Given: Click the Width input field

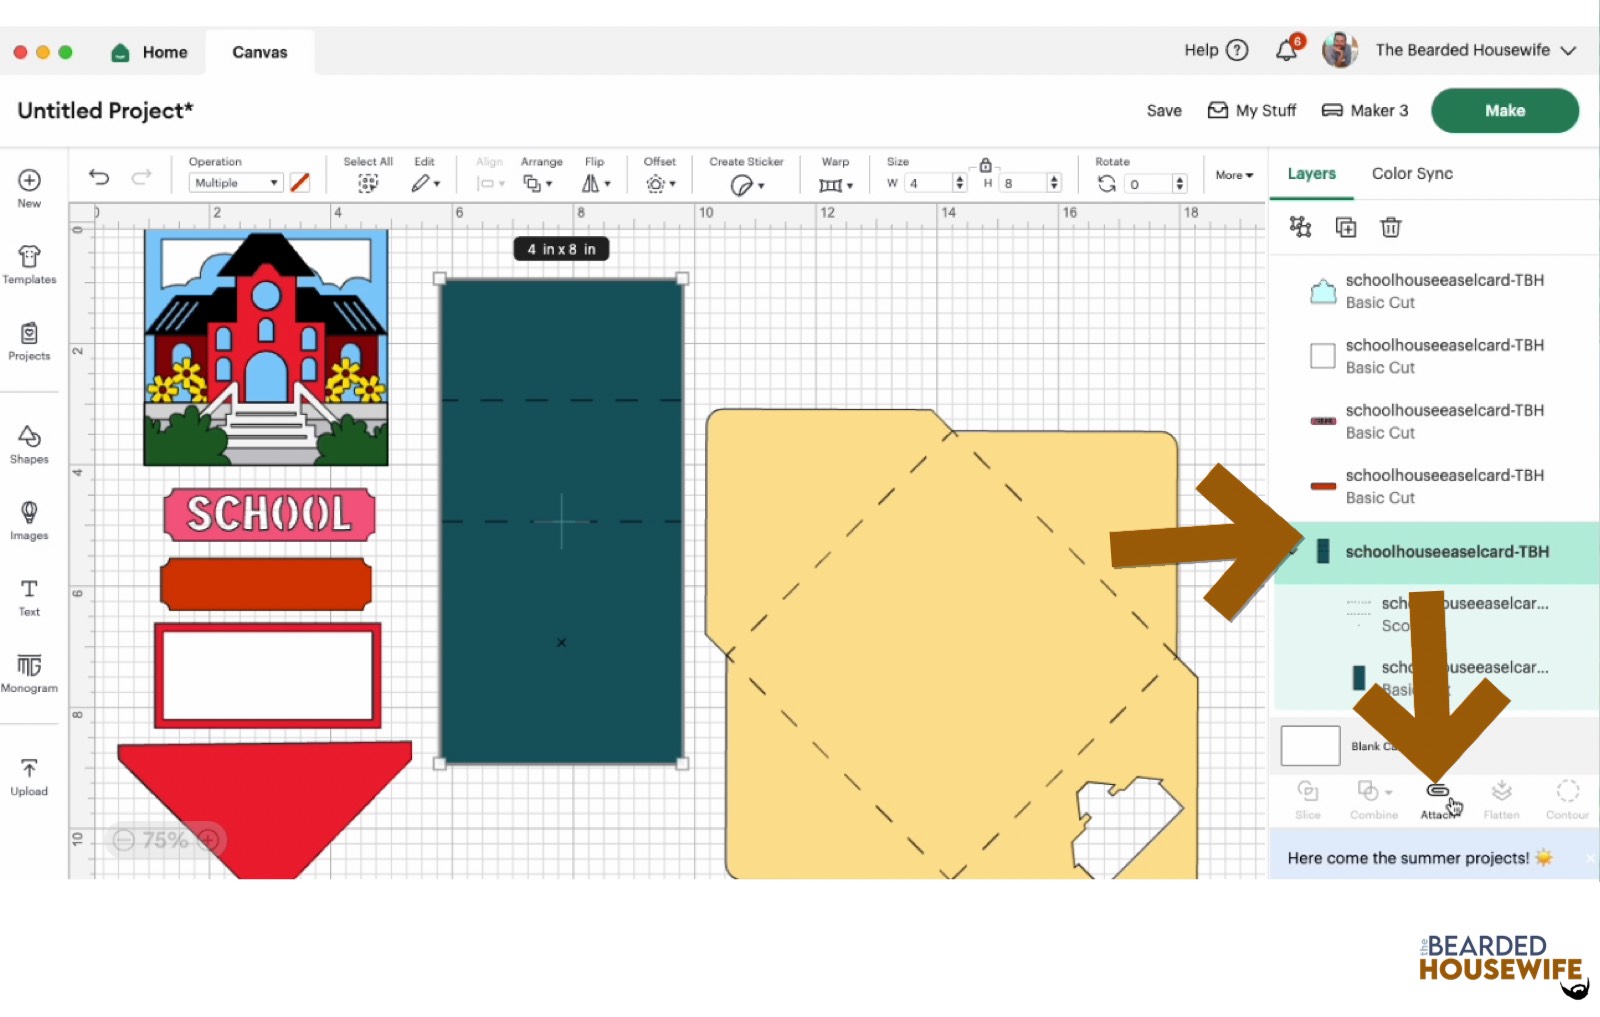Looking at the screenshot, I should coord(927,183).
